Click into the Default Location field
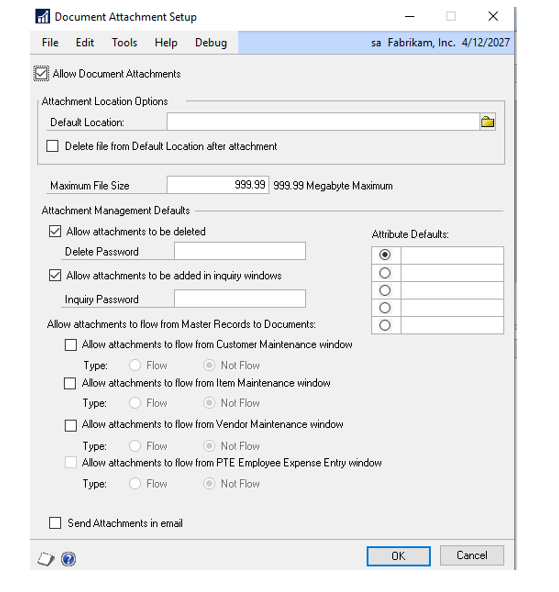 pyautogui.click(x=323, y=122)
